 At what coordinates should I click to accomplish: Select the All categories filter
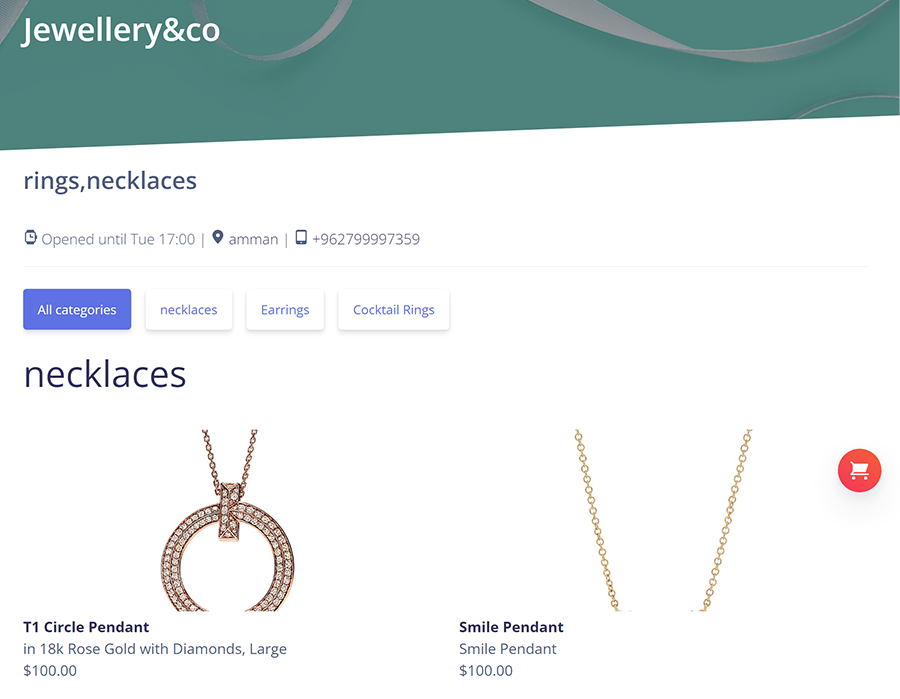click(x=77, y=310)
